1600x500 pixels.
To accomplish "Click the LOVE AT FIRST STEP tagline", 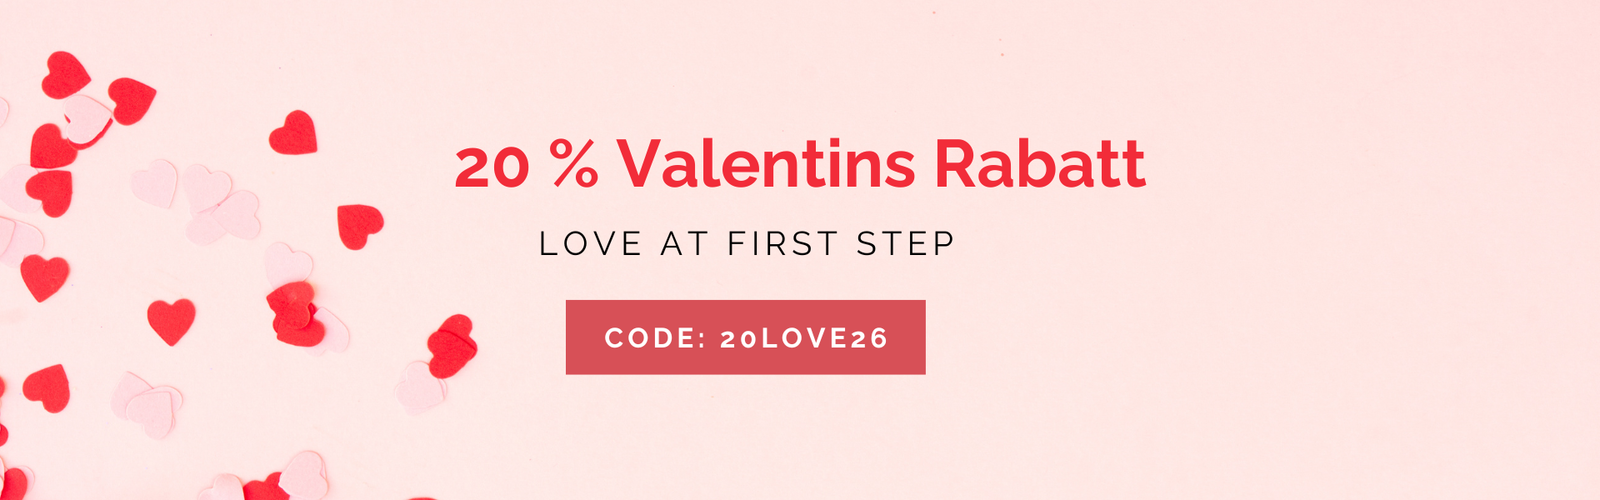I will point(747,244).
